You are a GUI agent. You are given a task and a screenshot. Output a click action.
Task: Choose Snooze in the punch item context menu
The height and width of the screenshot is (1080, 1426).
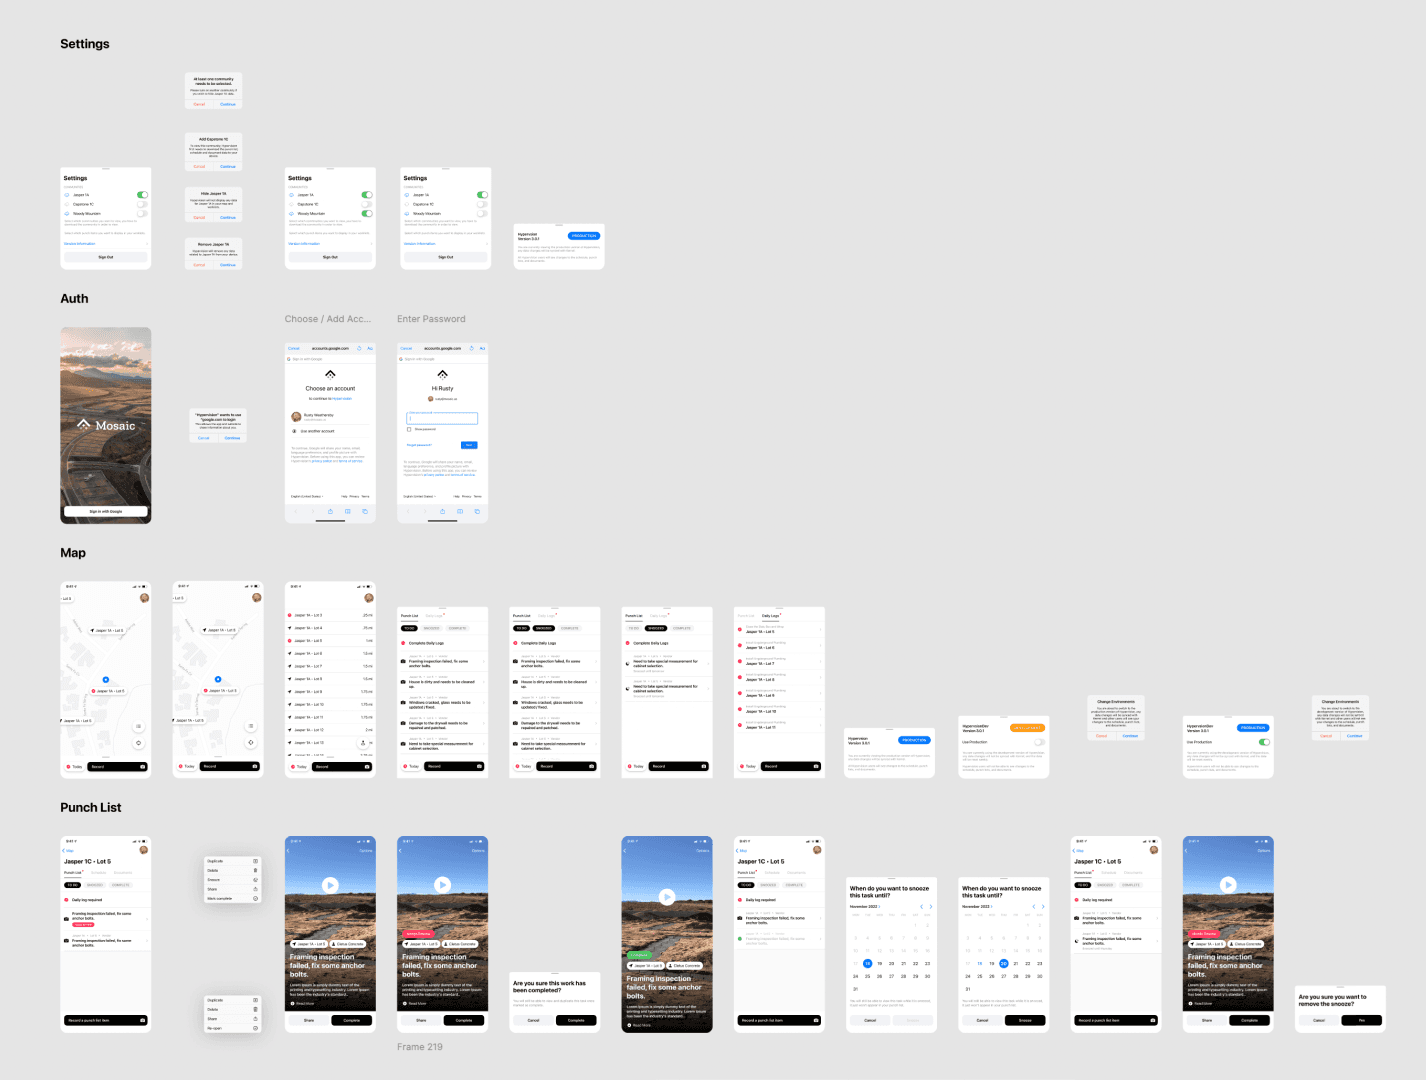[x=232, y=880]
